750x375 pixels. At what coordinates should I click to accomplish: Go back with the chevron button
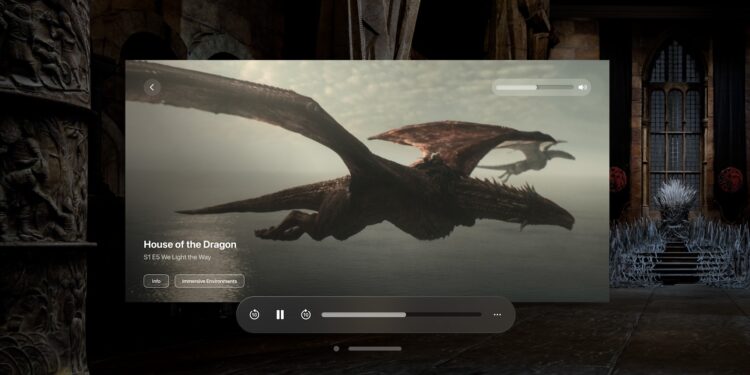(x=152, y=88)
